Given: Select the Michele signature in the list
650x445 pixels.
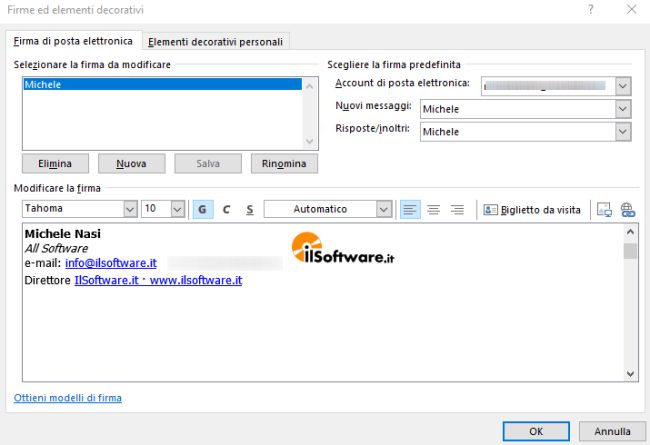Looking at the screenshot, I should tap(162, 84).
